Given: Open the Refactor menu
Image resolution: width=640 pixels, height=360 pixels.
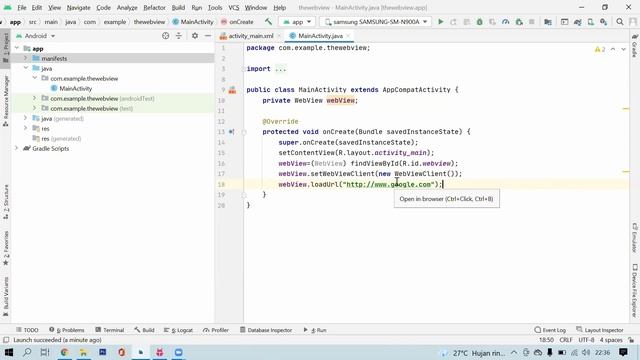Looking at the screenshot, I should [154, 7].
